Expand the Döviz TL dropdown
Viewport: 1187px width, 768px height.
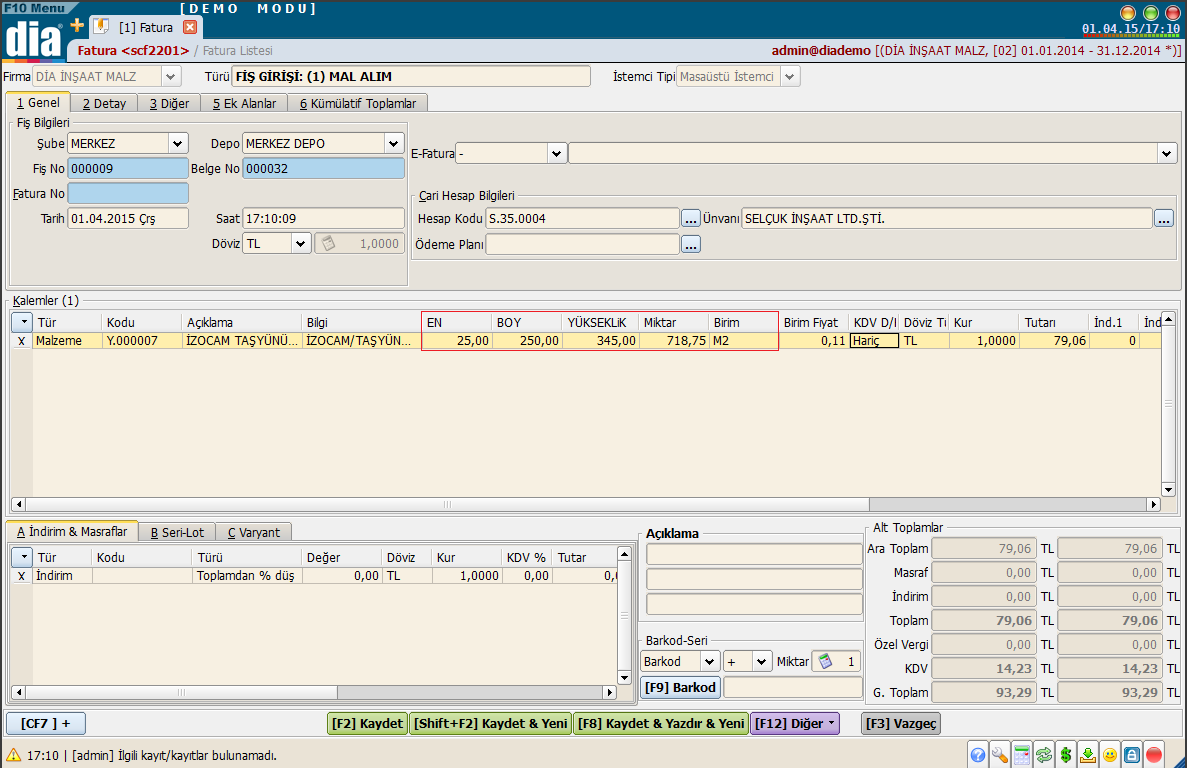pyautogui.click(x=301, y=244)
